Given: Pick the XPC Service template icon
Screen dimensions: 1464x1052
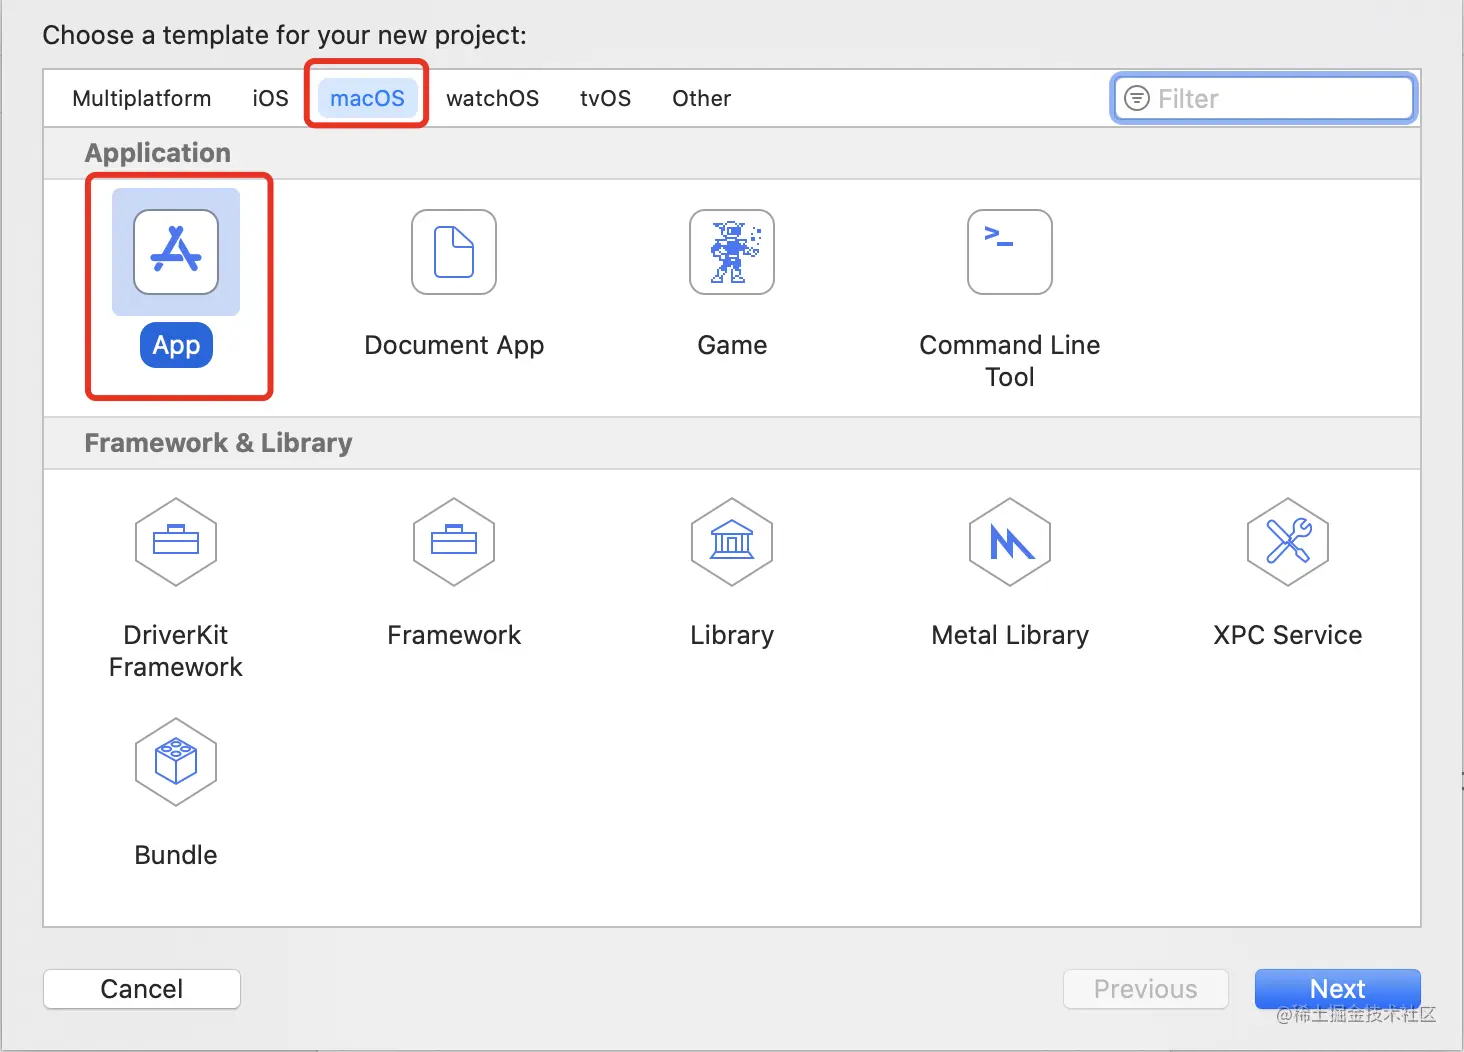Looking at the screenshot, I should 1288,542.
